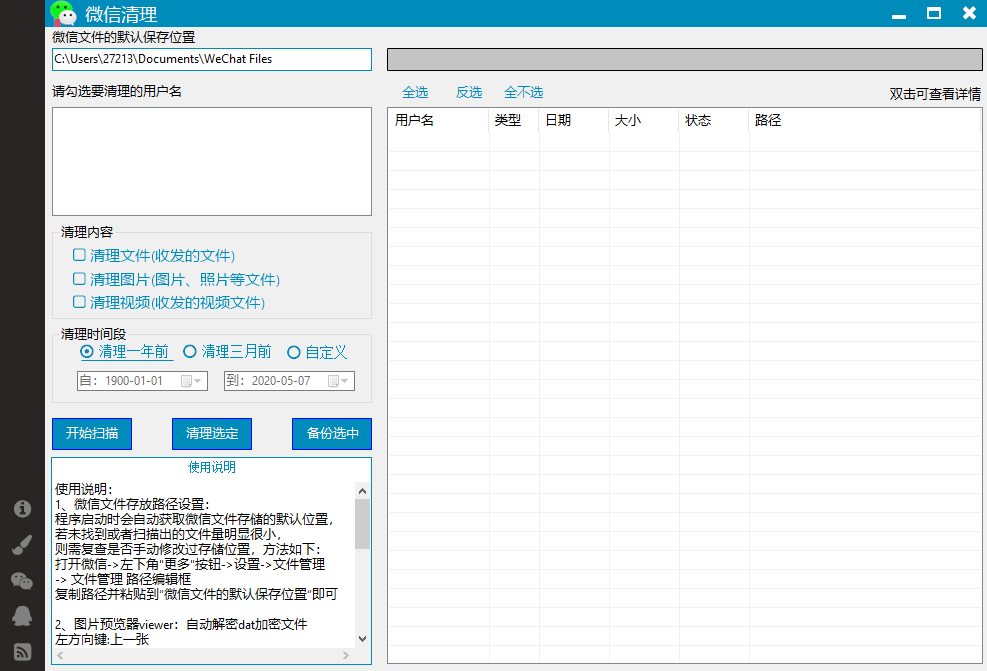Image resolution: width=987 pixels, height=671 pixels.
Task: Click 开始扫描 button
Action: (92, 434)
